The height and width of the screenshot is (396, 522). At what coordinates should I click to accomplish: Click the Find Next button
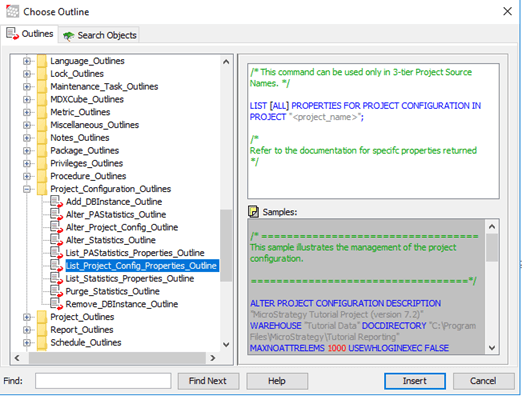(x=208, y=381)
